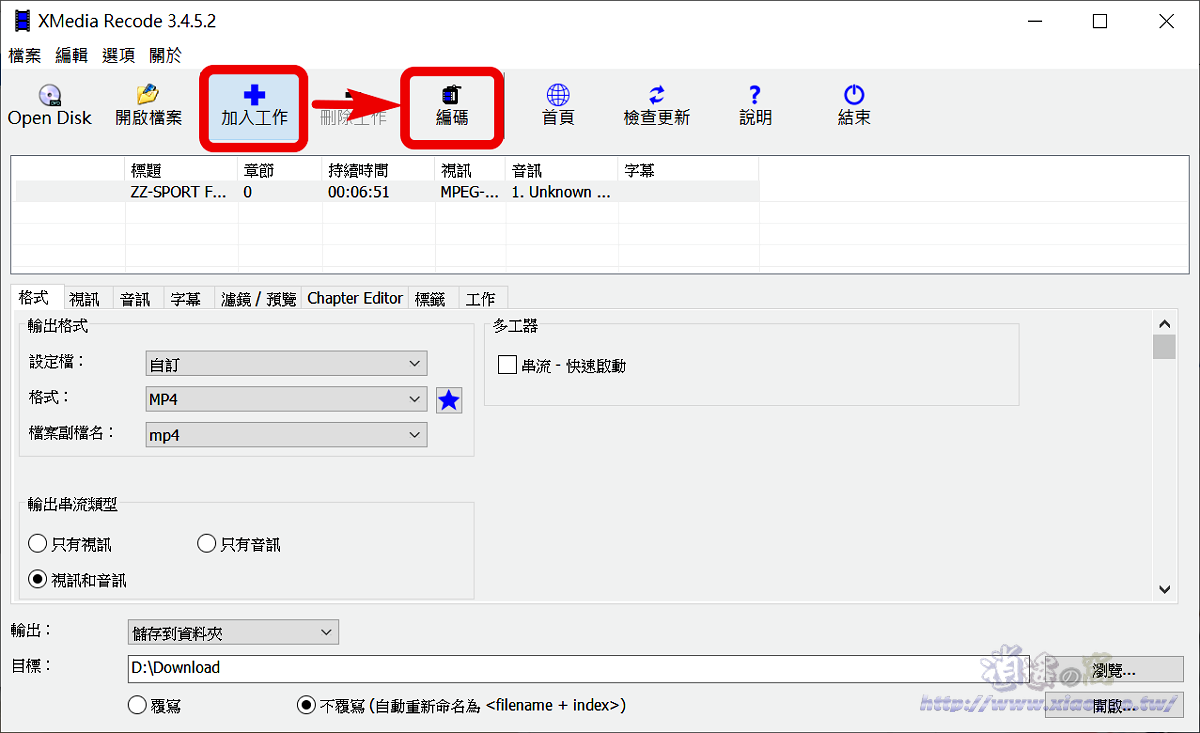Switch to the 工作 tab
Image resolution: width=1200 pixels, height=733 pixels.
tap(481, 298)
